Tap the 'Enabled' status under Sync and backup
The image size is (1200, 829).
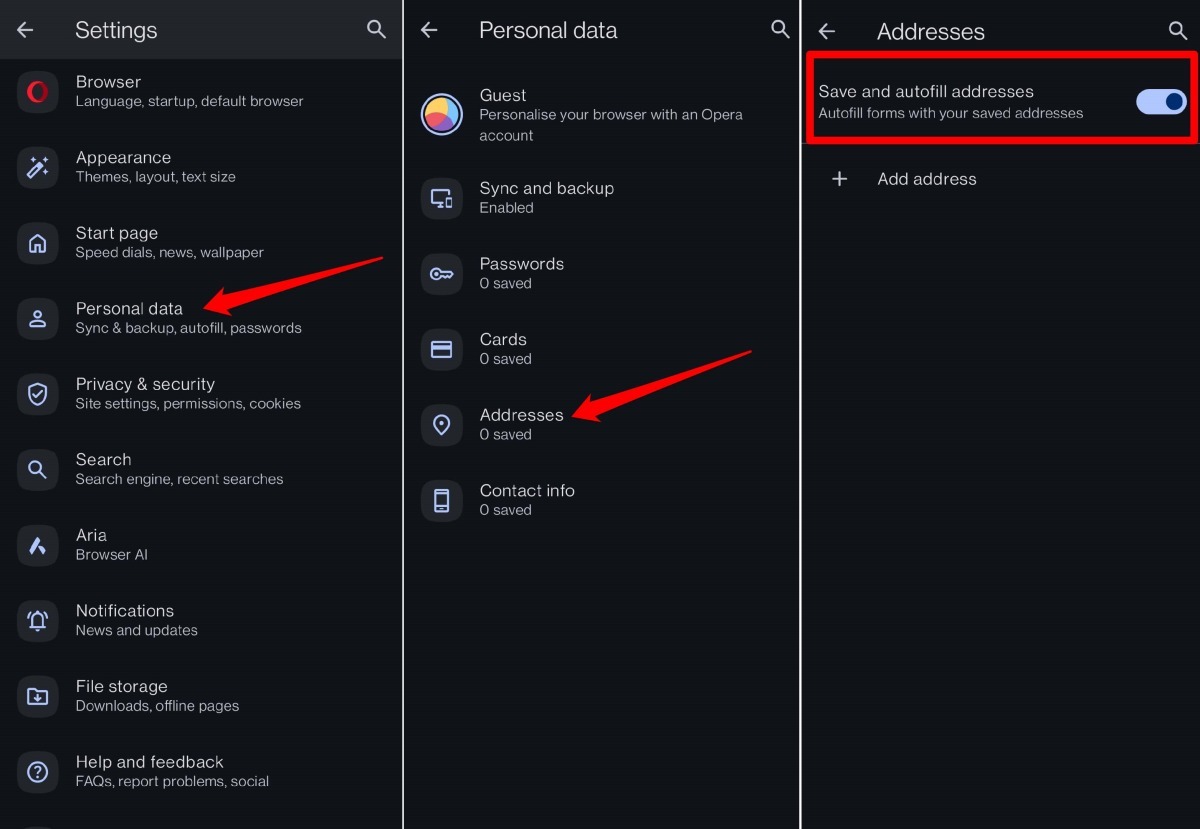tap(507, 208)
